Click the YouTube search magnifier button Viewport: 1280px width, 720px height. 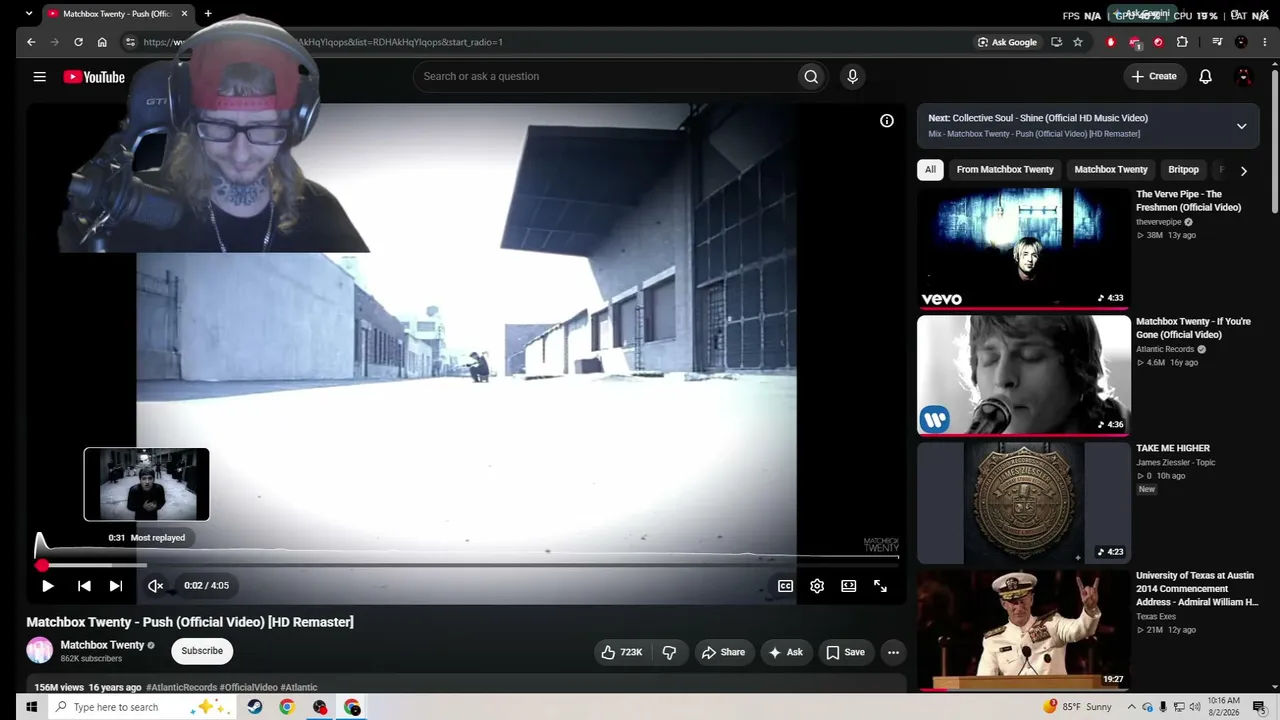(811, 77)
